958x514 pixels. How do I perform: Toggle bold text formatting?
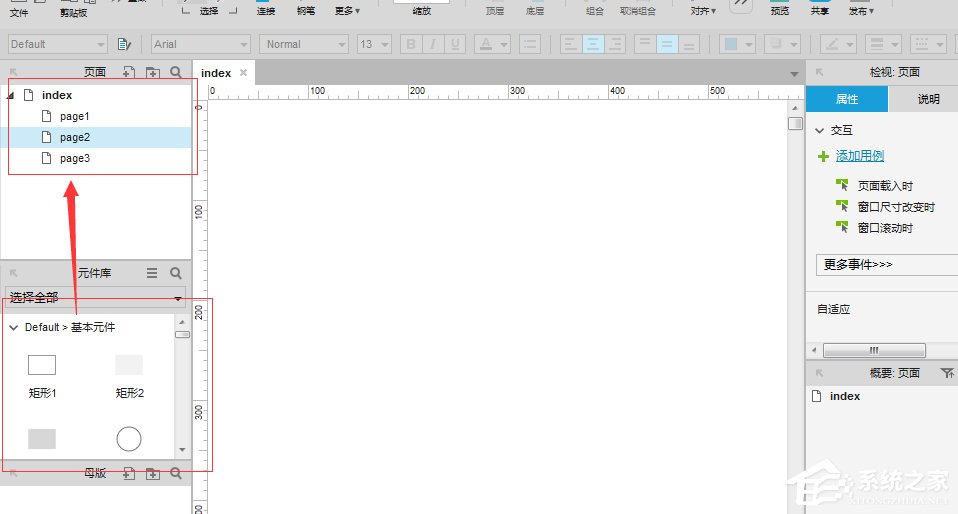pos(410,44)
